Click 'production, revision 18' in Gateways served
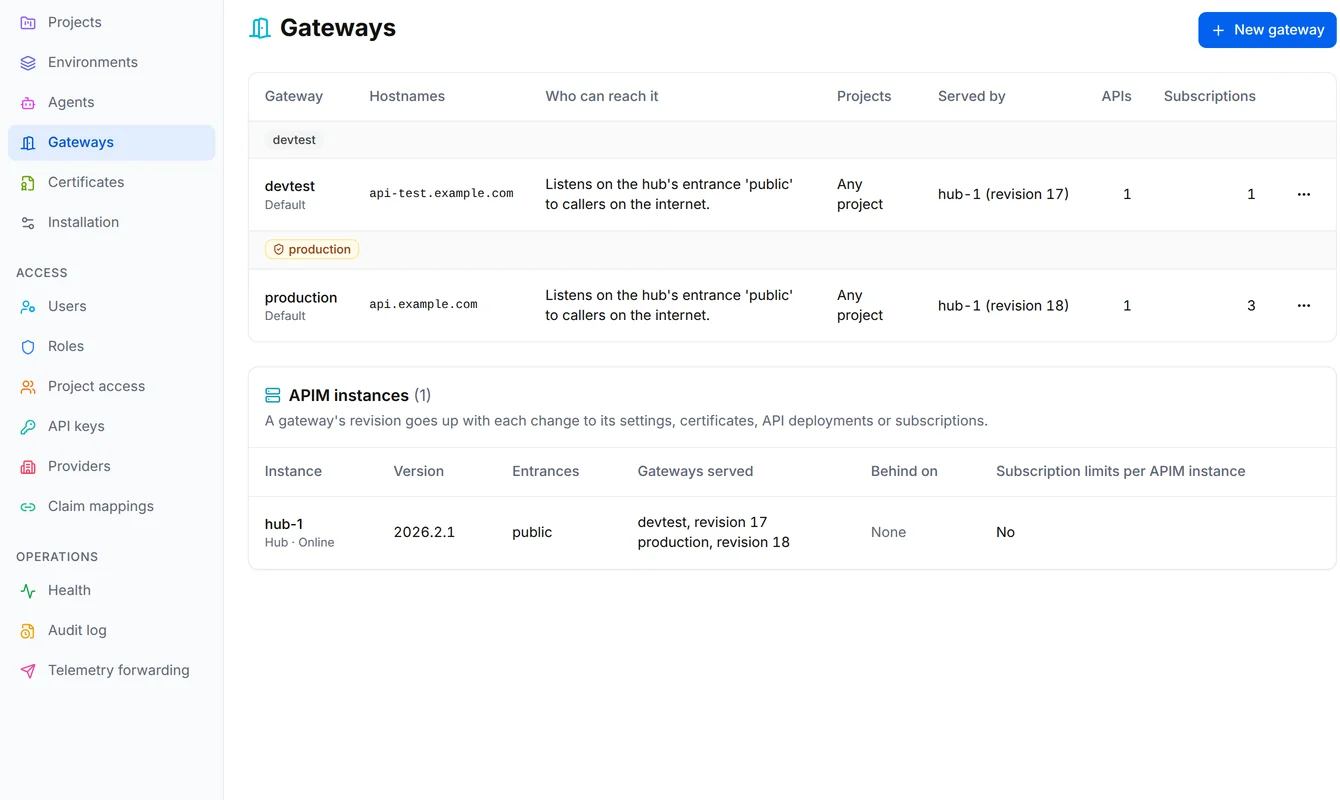The width and height of the screenshot is (1340, 800). (x=713, y=542)
